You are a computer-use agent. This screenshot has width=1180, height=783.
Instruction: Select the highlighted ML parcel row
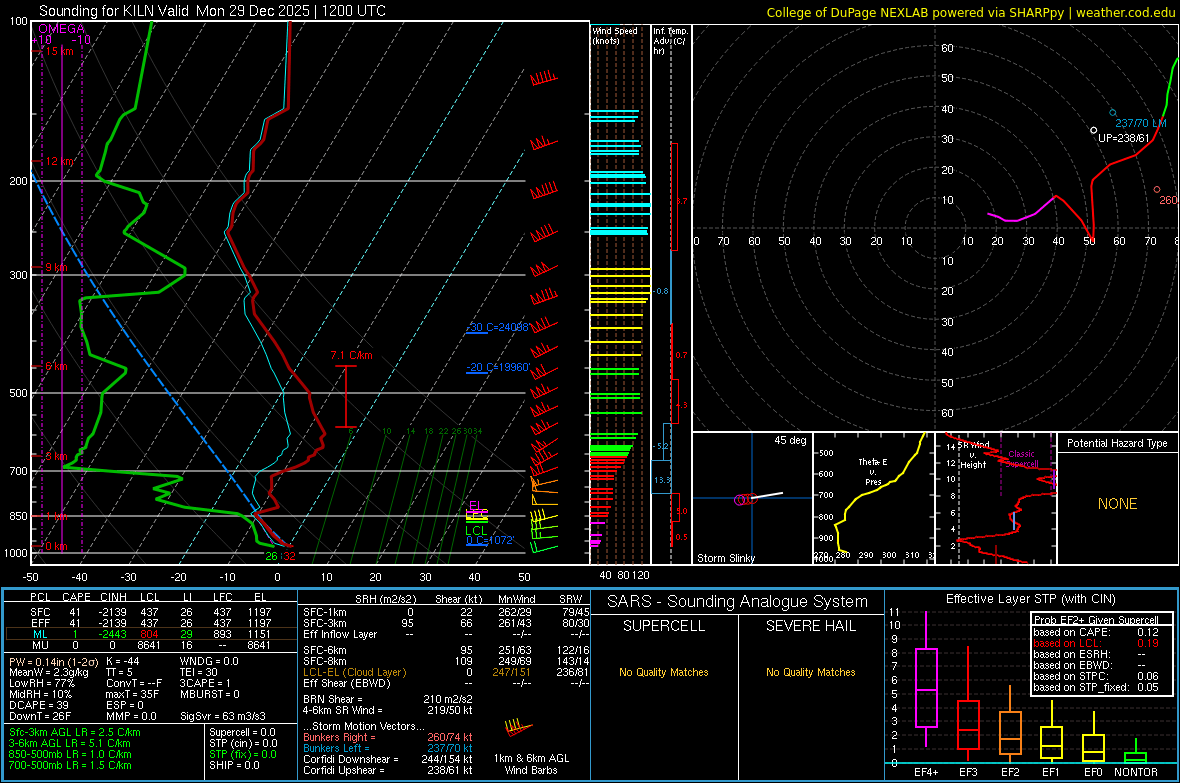coord(151,635)
